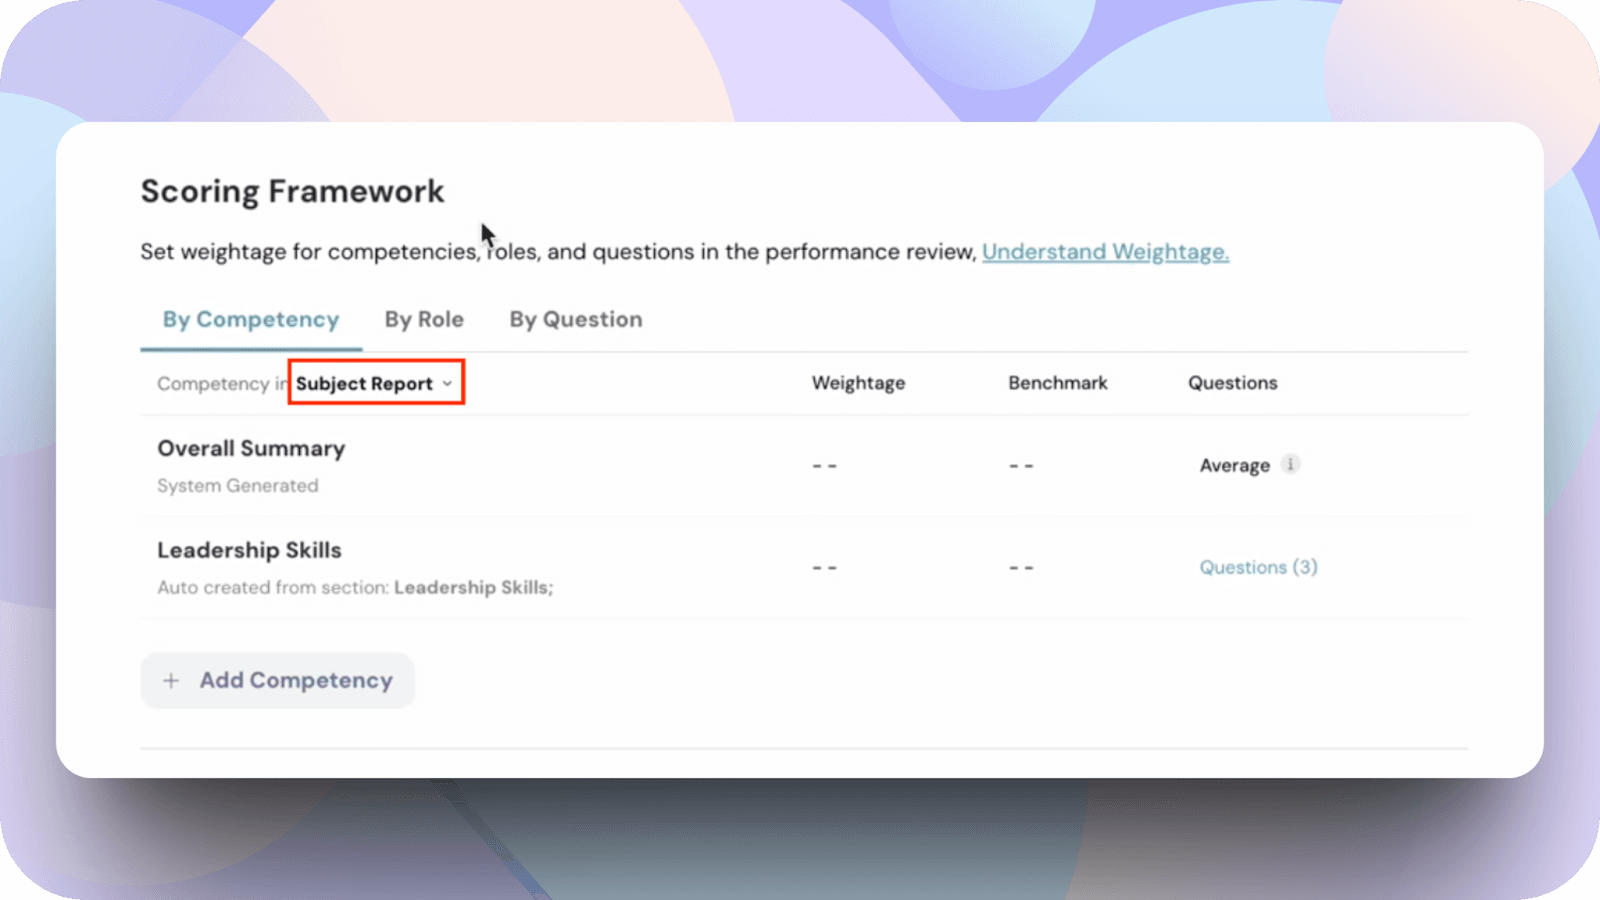
Task: Click the 'Auto created from section' description
Action: point(354,588)
